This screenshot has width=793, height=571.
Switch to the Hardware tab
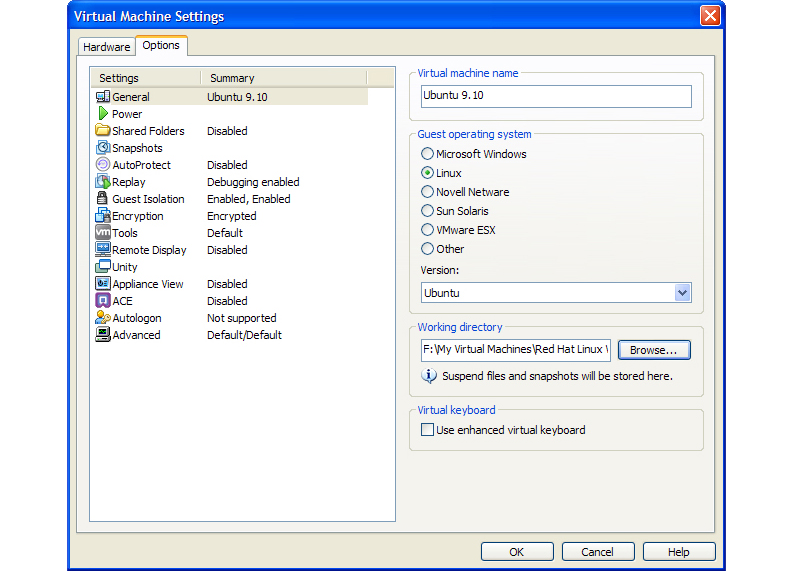point(107,47)
